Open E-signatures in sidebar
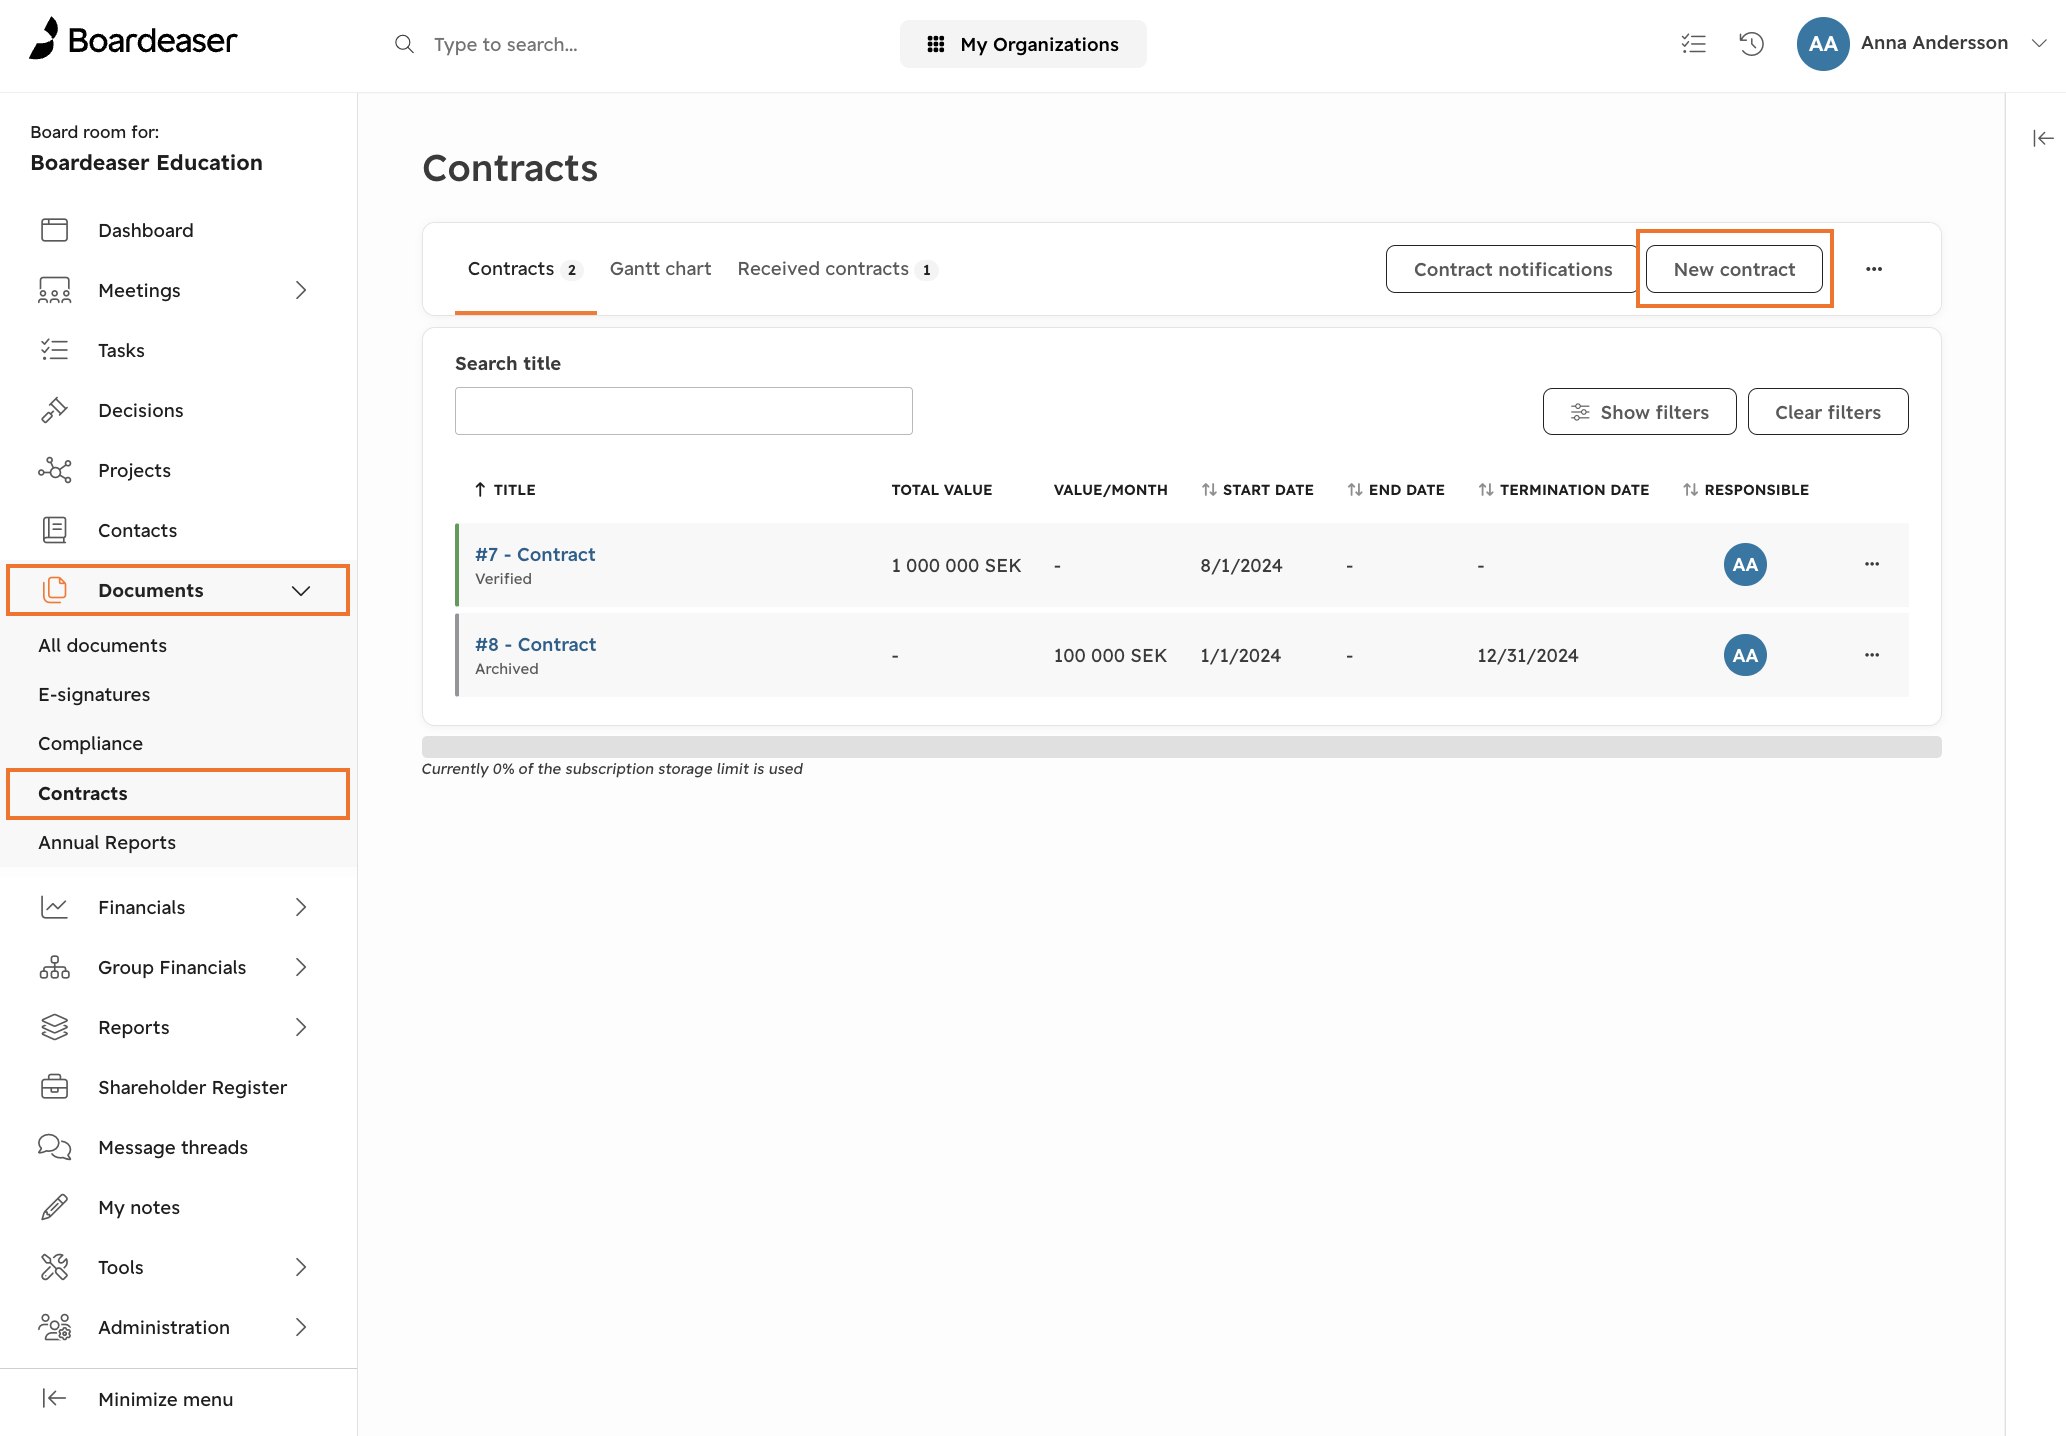This screenshot has width=2066, height=1436. point(94,694)
